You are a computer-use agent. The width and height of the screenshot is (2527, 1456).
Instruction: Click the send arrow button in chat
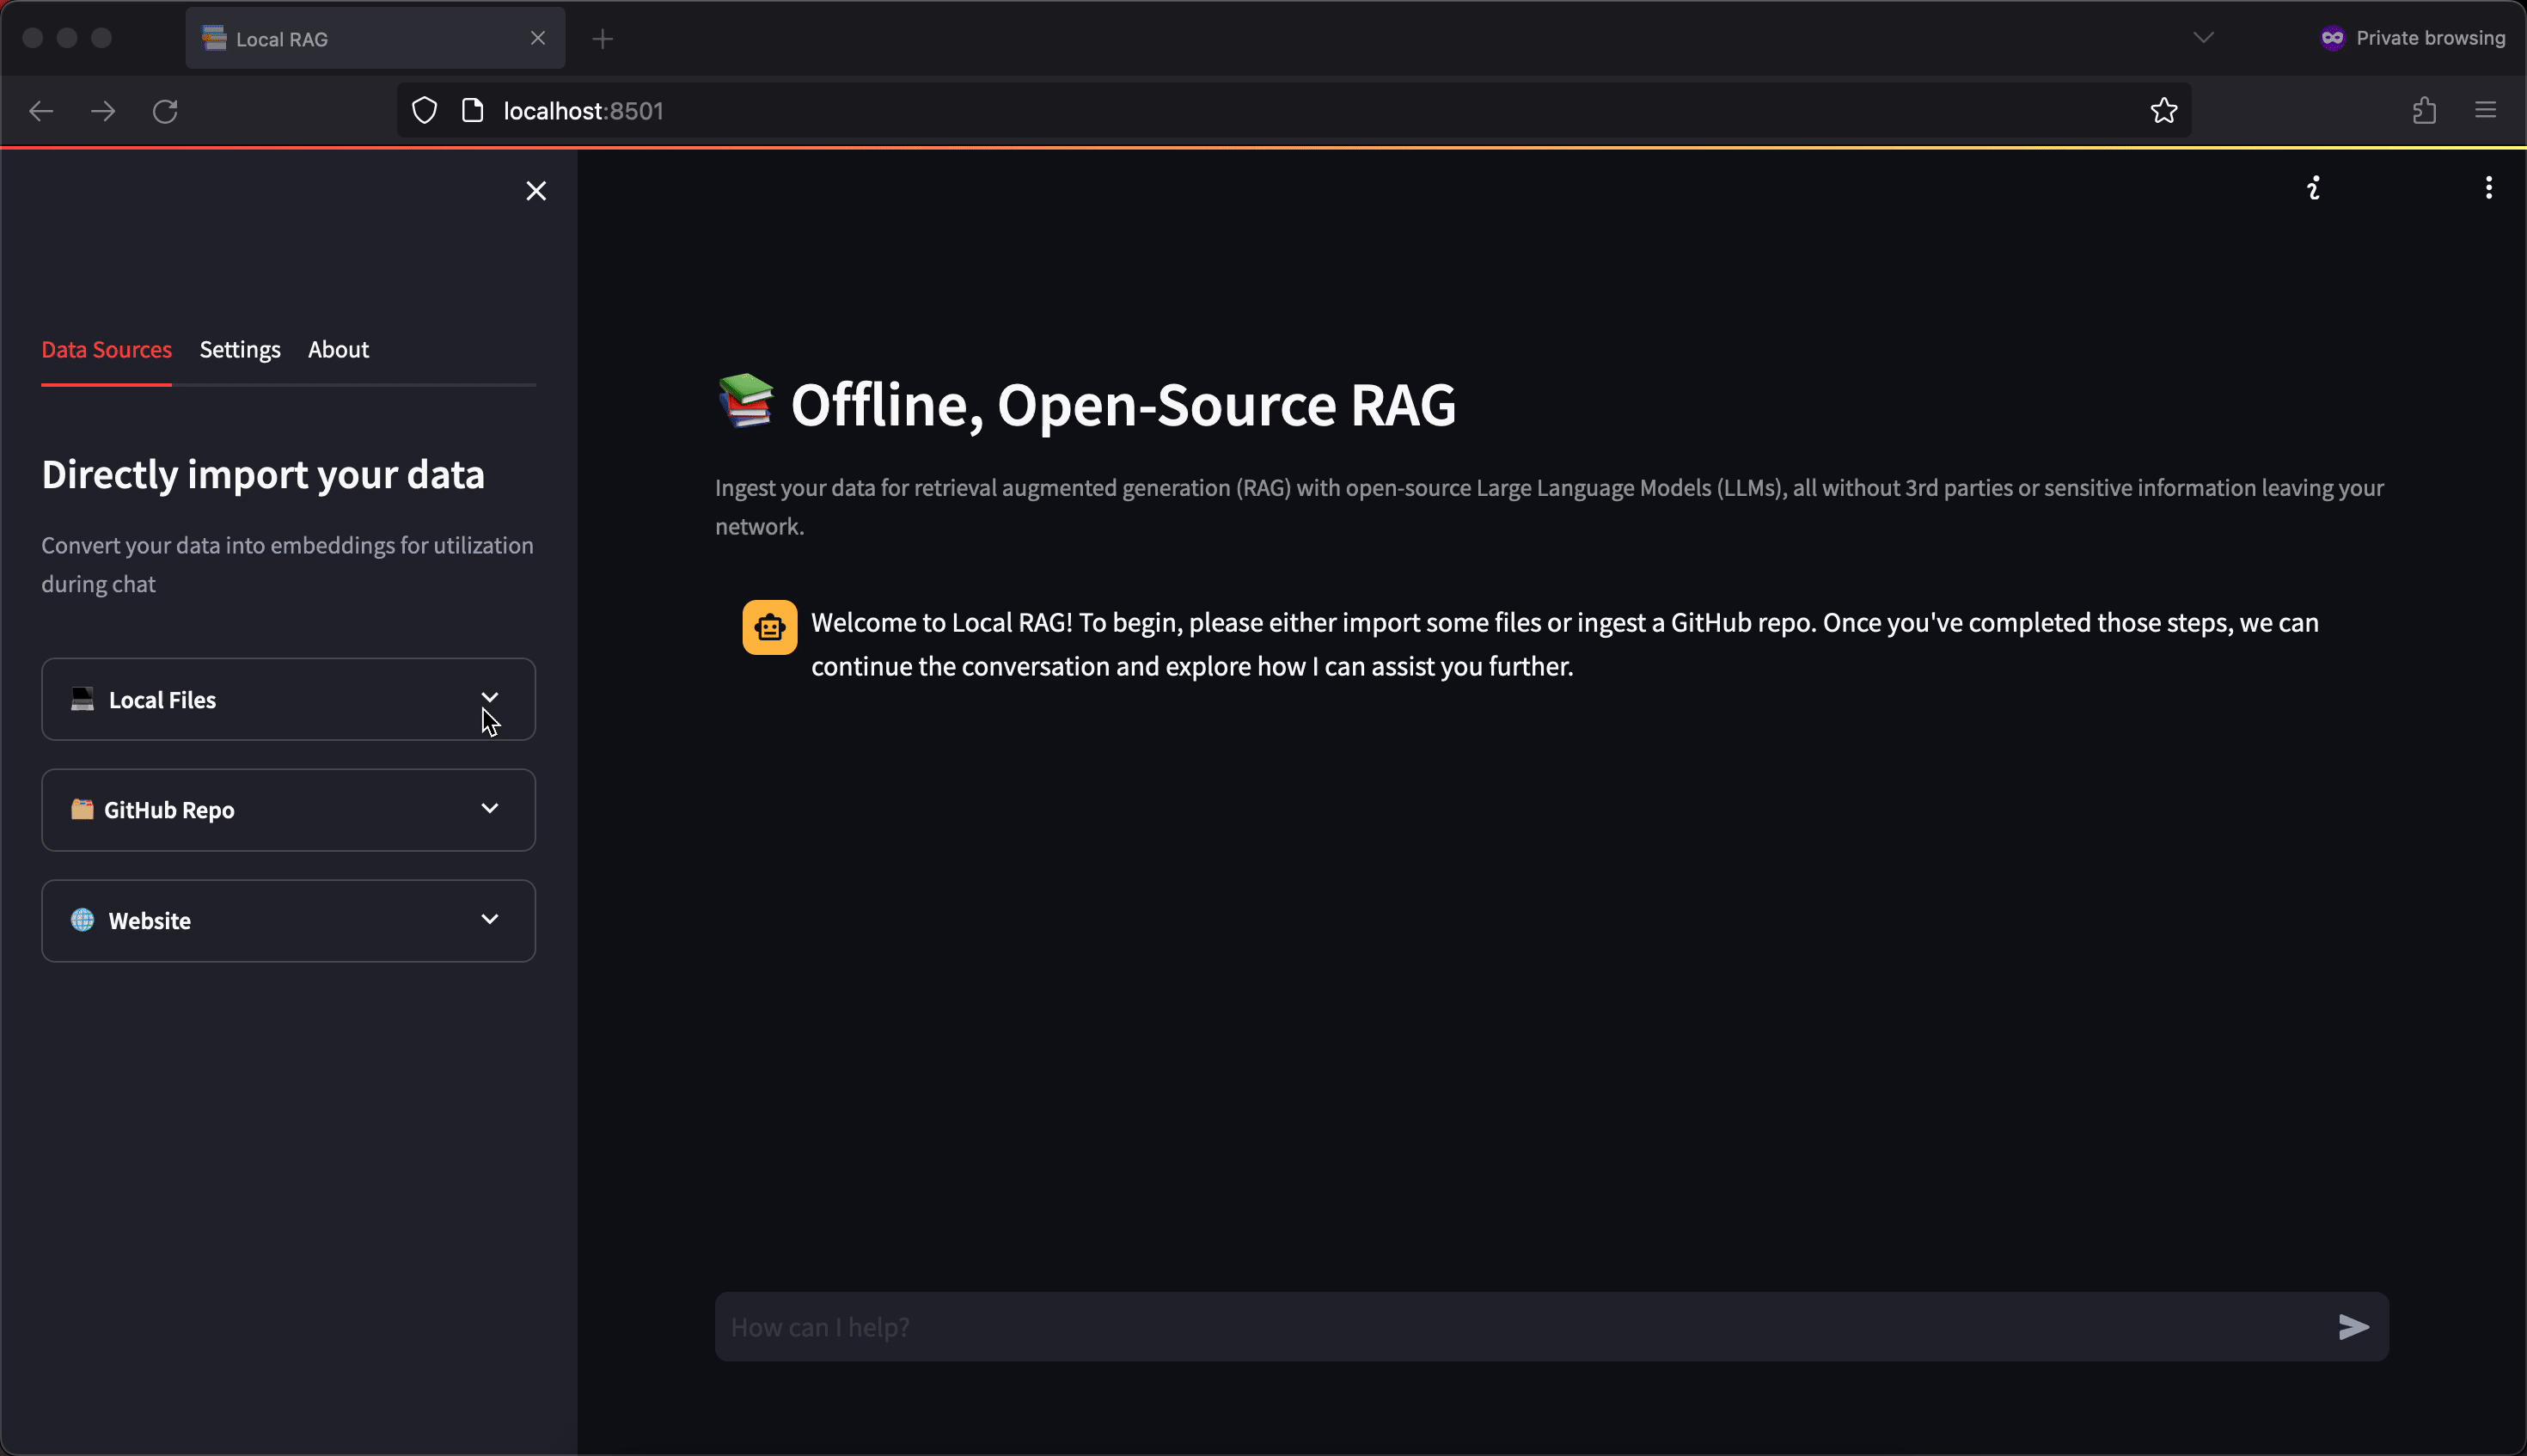click(2357, 1328)
